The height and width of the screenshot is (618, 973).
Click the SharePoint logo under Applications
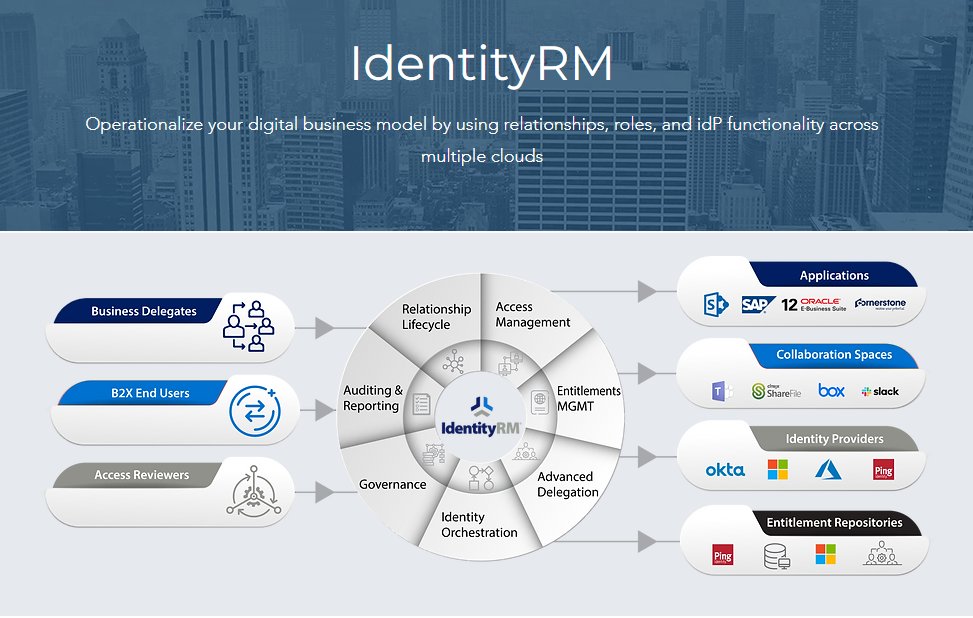tap(715, 305)
